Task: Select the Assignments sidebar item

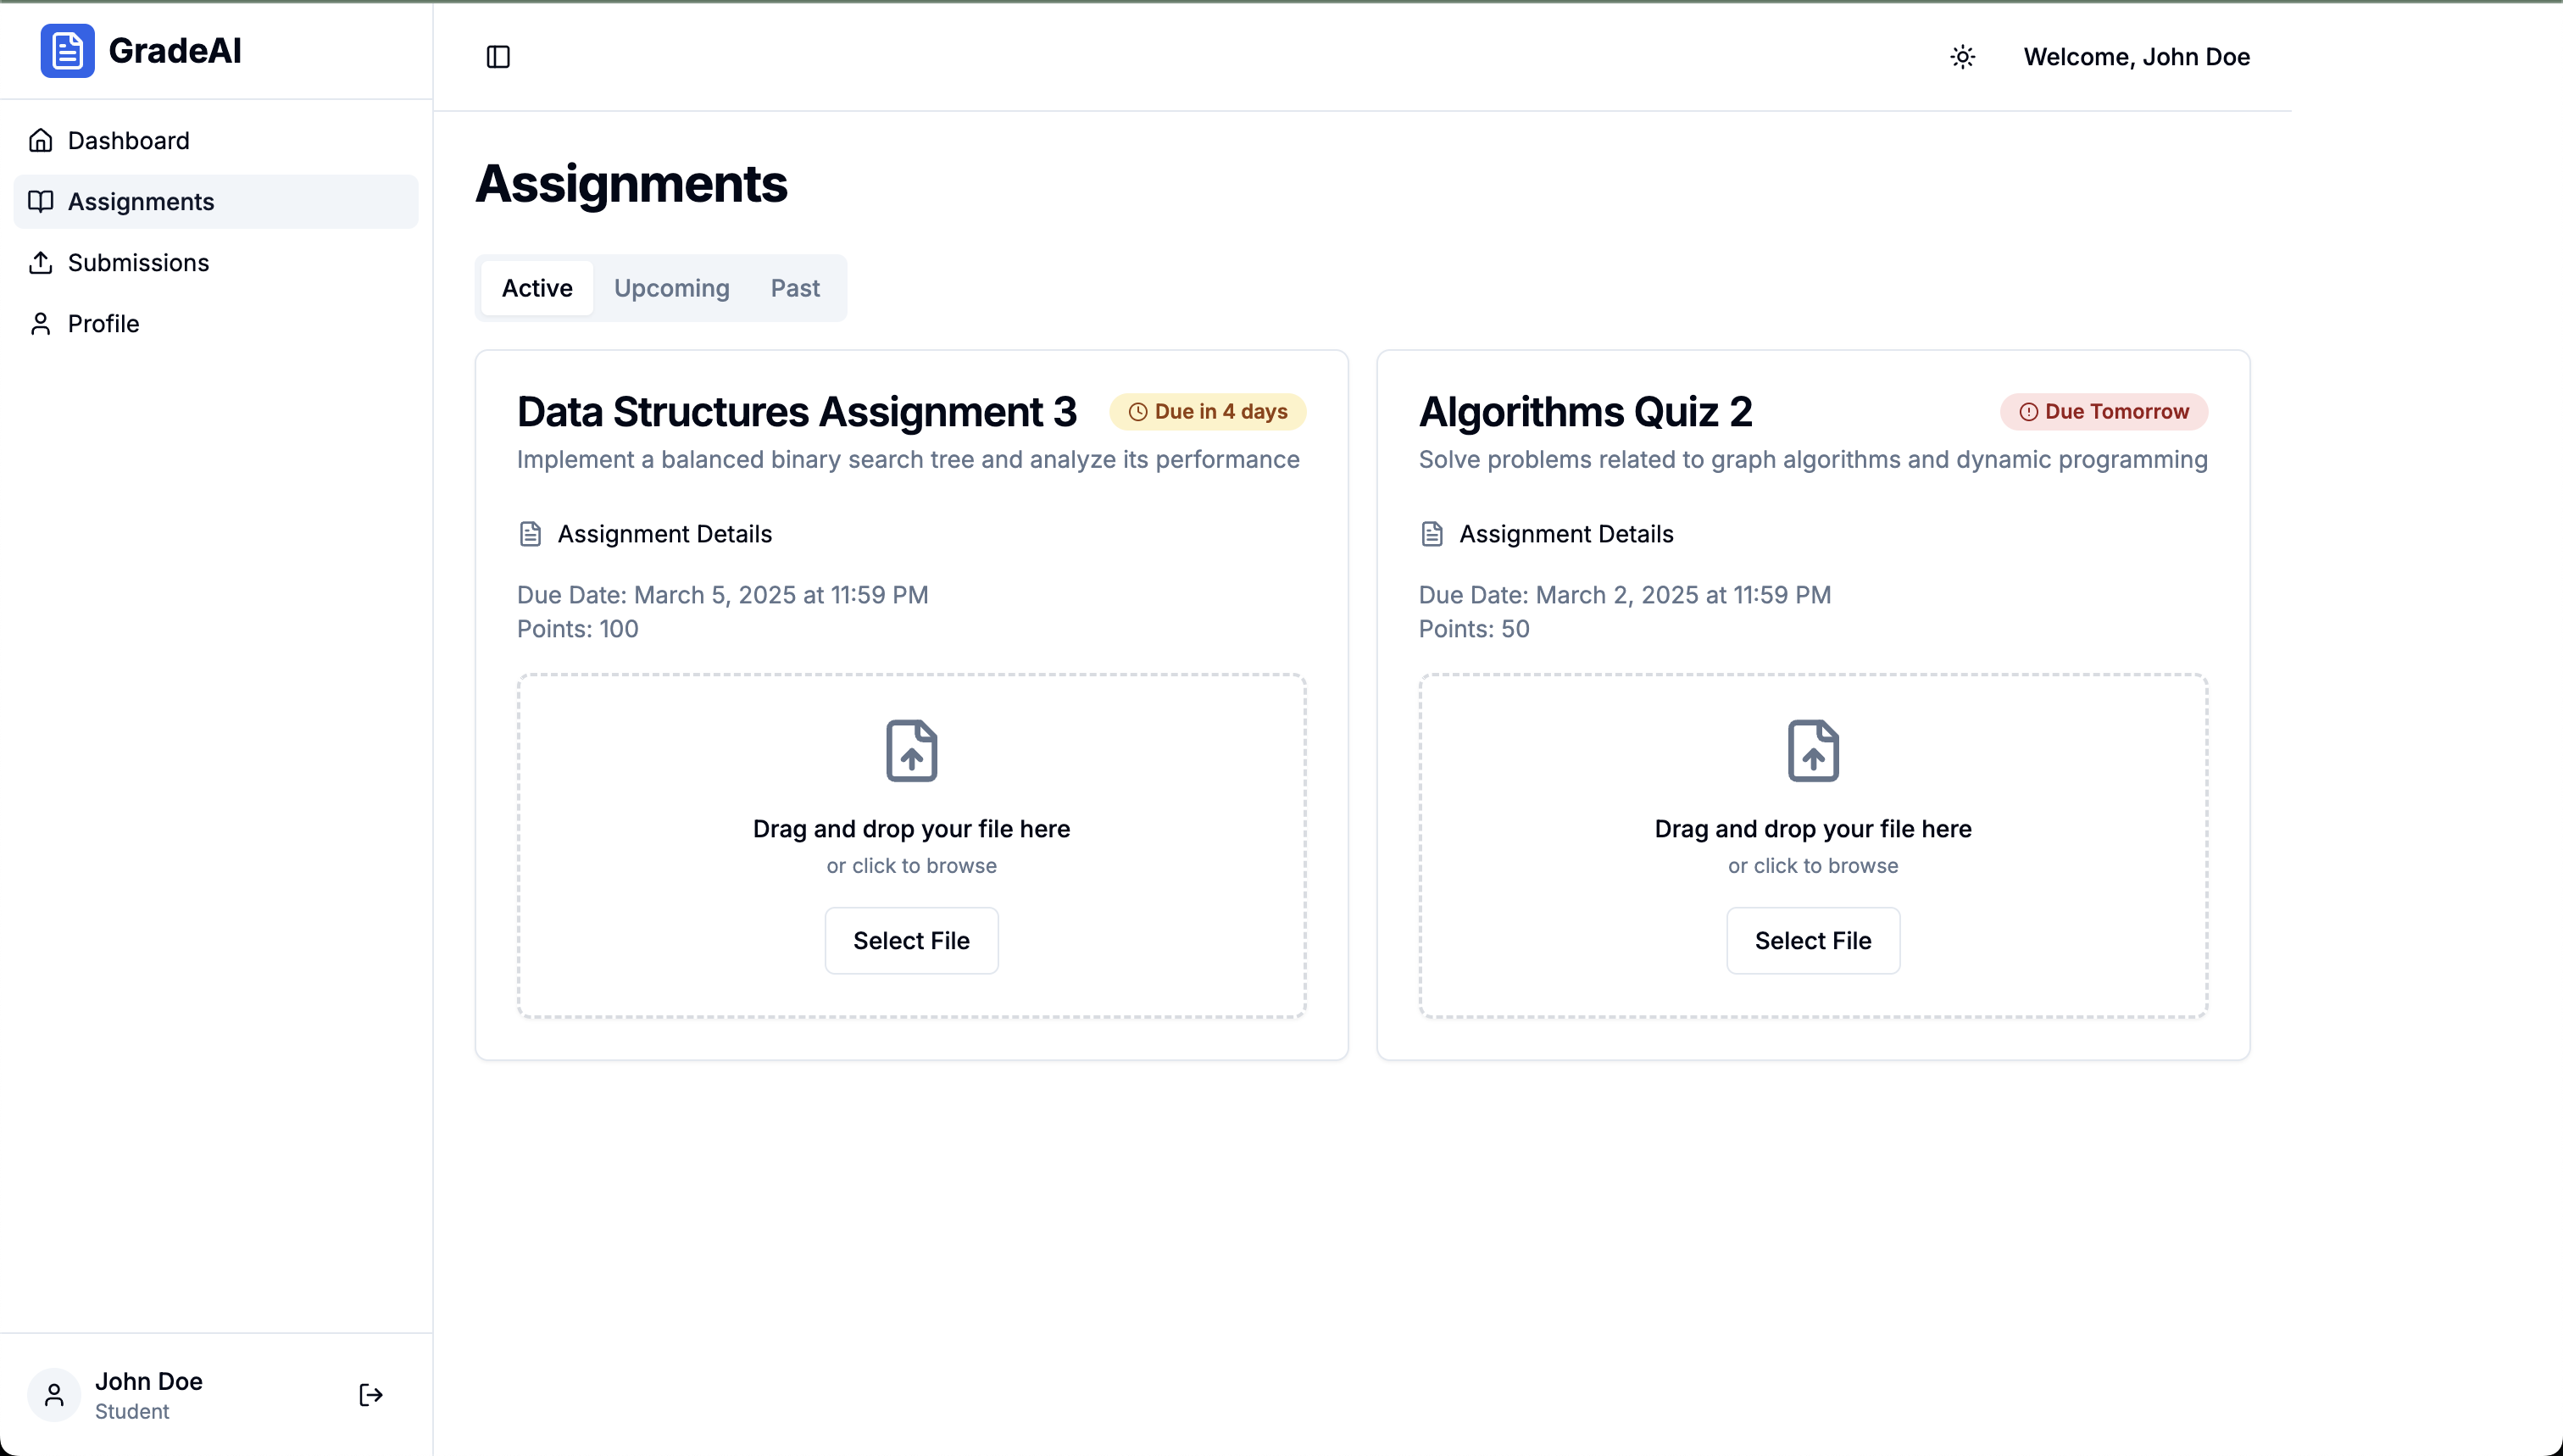Action: 141,202
